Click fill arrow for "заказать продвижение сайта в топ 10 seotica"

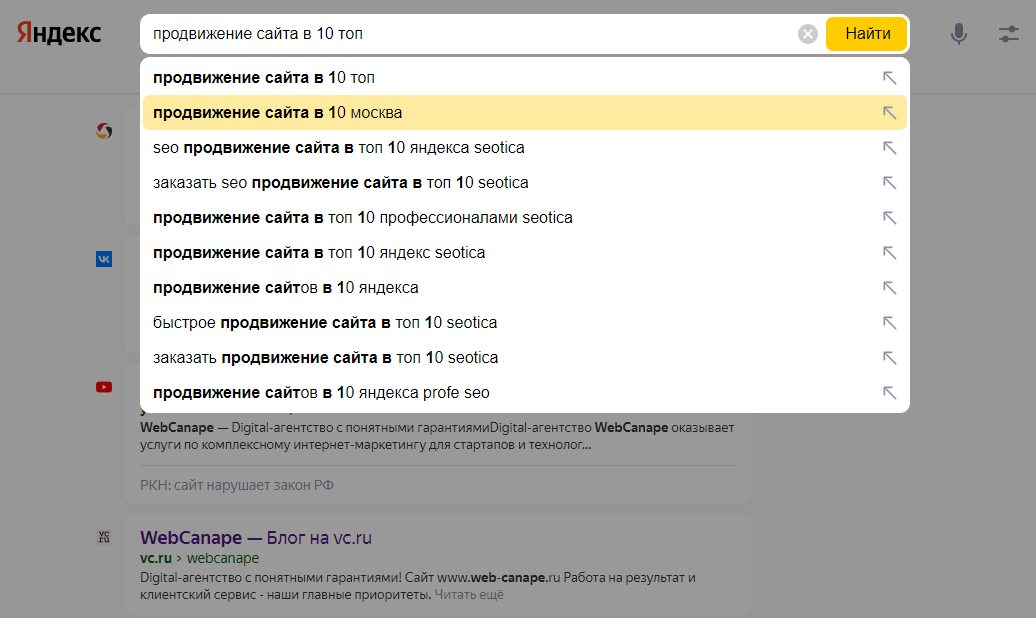pyautogui.click(x=889, y=358)
